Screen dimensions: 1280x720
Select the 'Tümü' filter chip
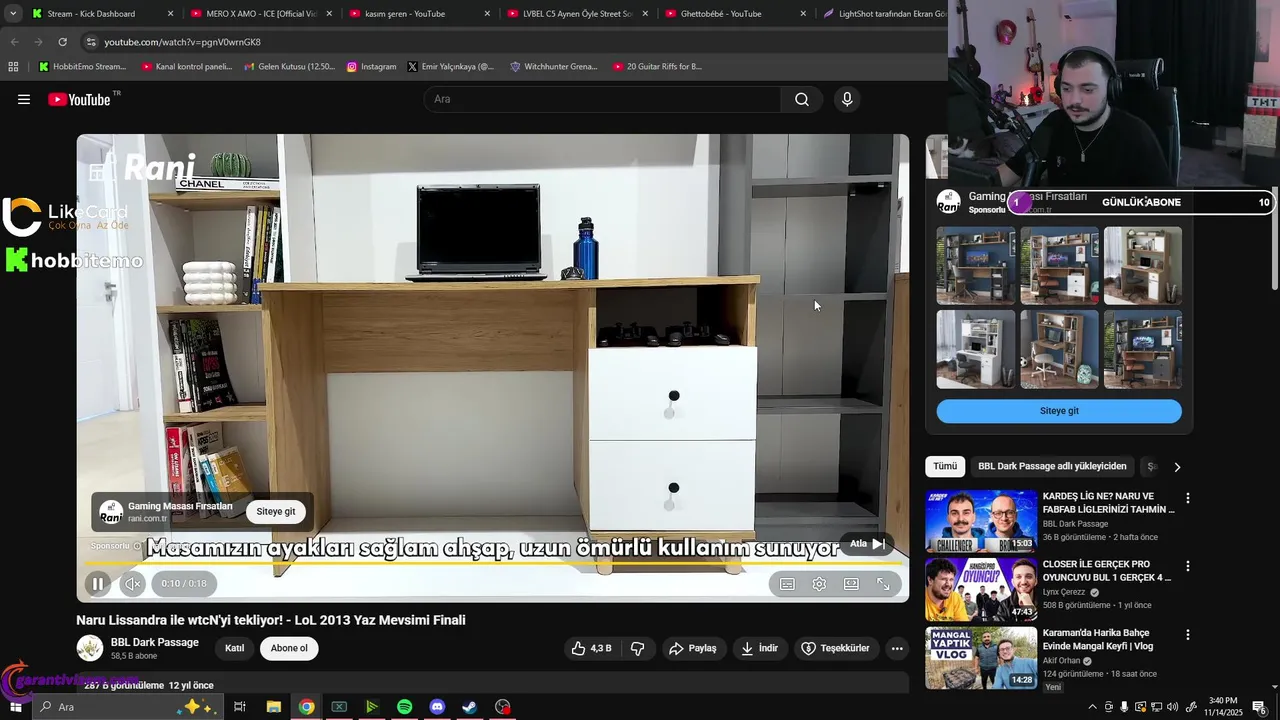tap(945, 466)
